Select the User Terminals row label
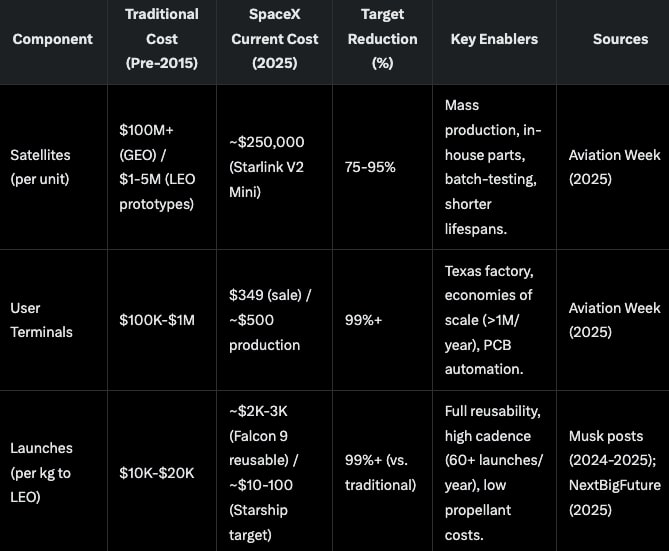This screenshot has height=551, width=669. pos(42,320)
